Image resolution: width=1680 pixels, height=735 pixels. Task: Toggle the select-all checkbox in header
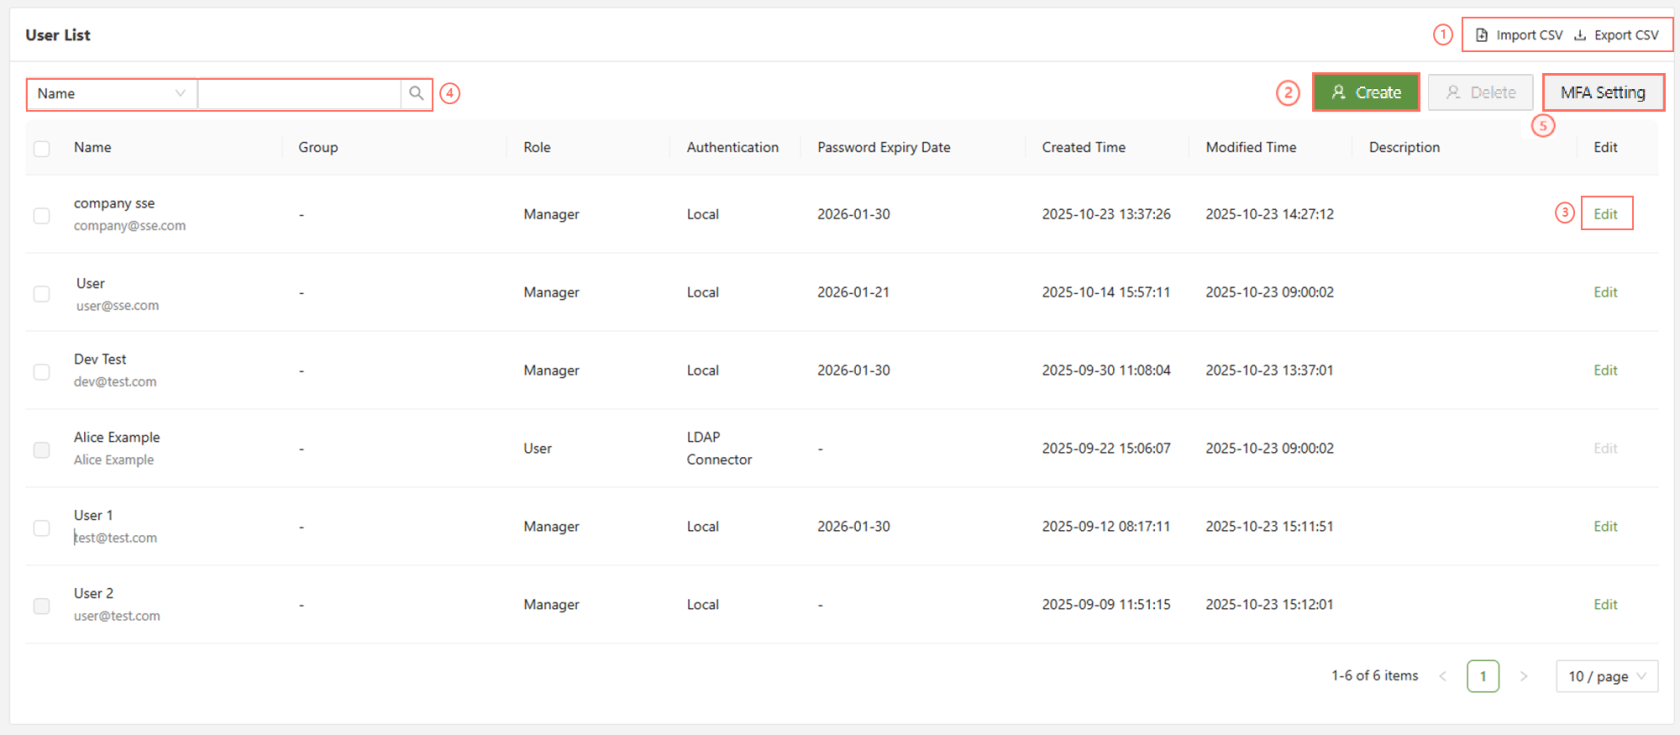[x=41, y=148]
